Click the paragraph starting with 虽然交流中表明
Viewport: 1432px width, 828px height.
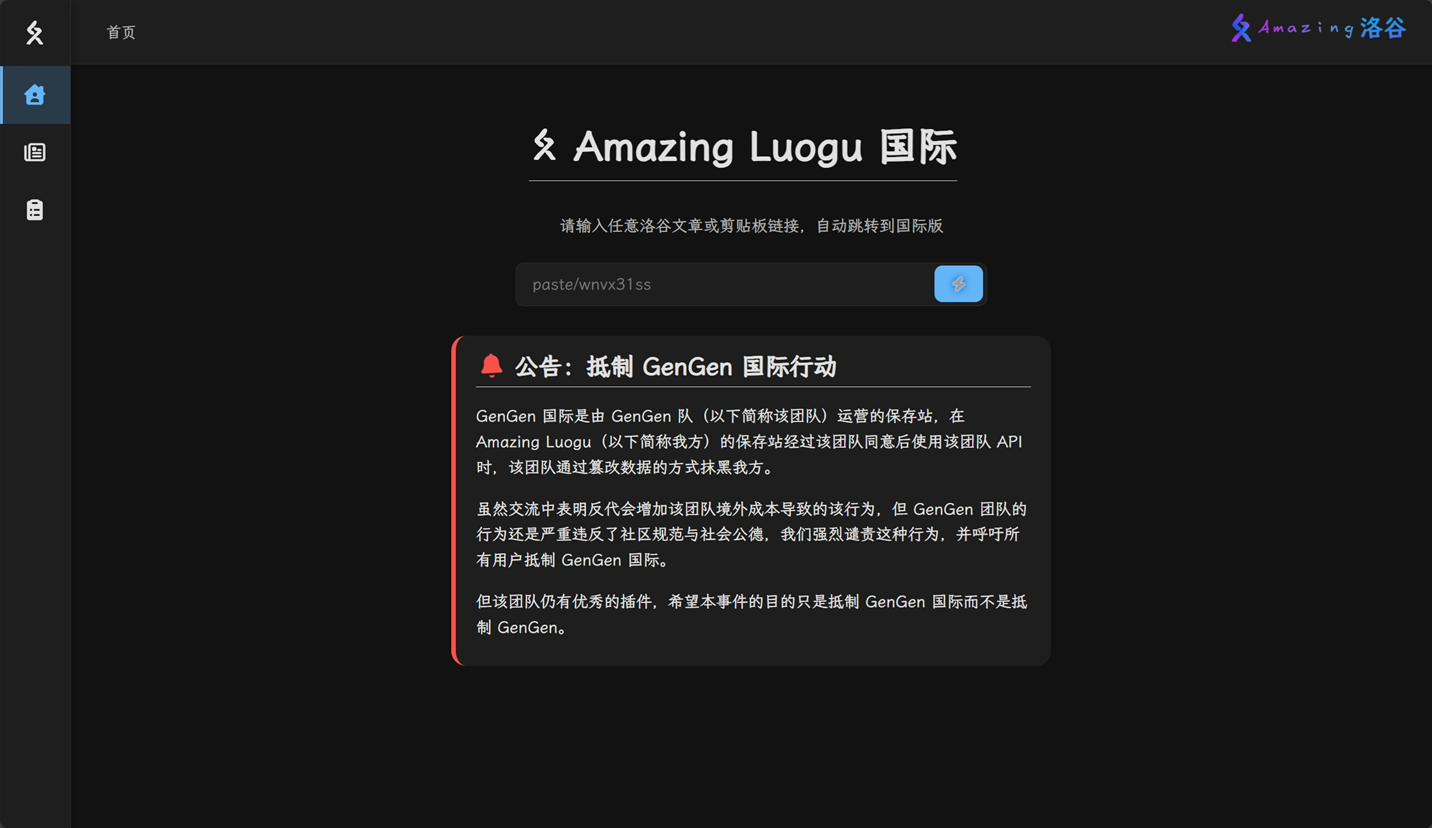pyautogui.click(x=751, y=534)
